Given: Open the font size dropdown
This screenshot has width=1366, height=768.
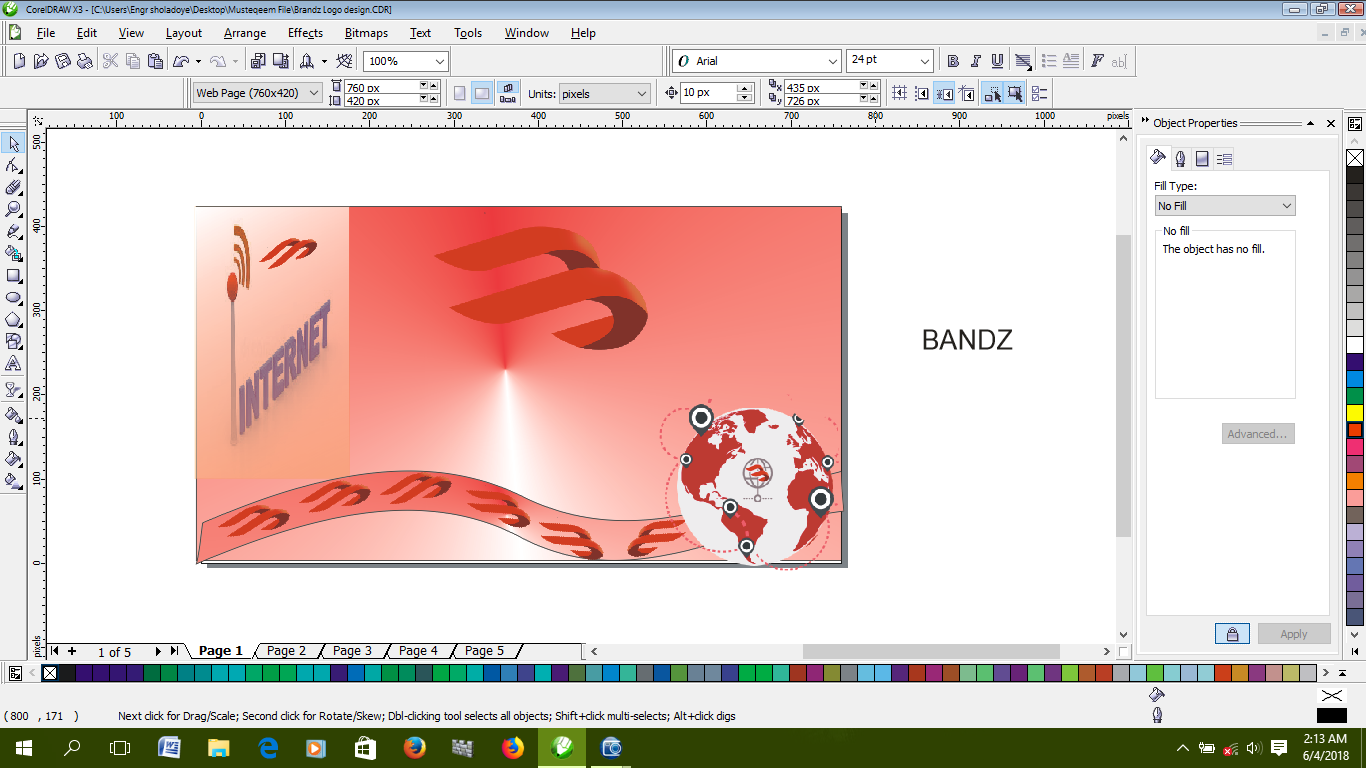Looking at the screenshot, I should tap(926, 60).
